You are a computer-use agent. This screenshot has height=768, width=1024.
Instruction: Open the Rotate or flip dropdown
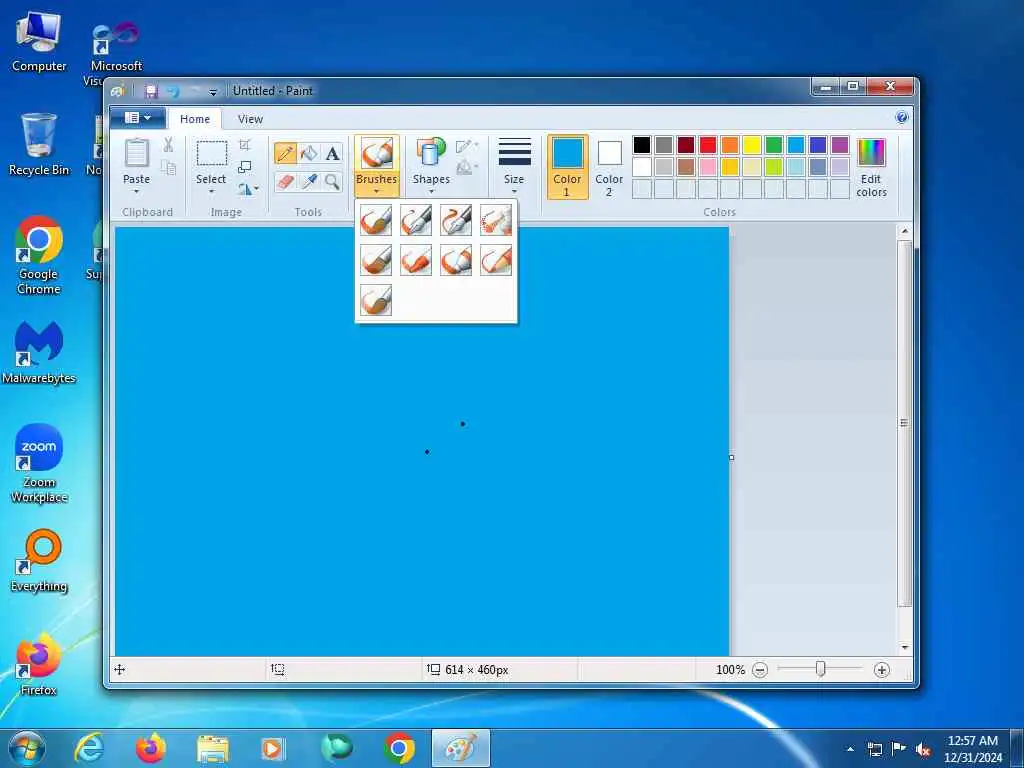point(248,189)
